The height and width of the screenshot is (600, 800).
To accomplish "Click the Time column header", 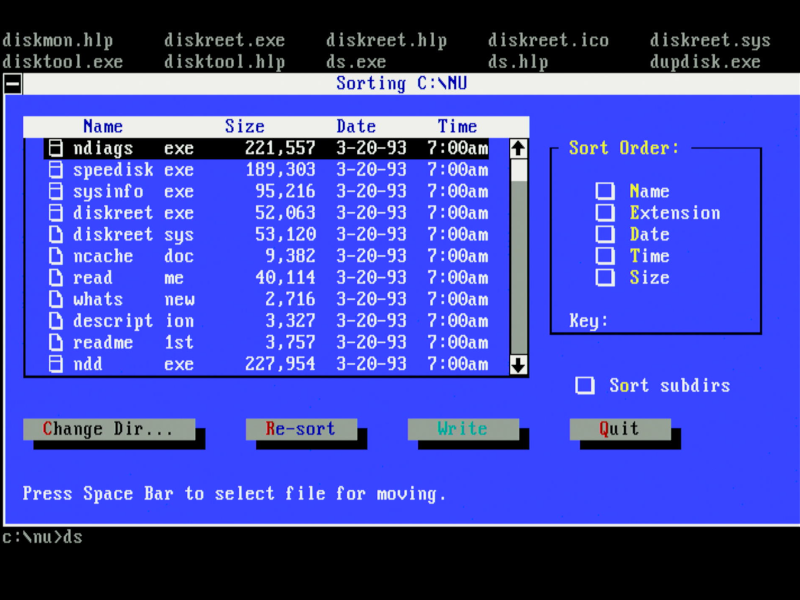I will 457,127.
